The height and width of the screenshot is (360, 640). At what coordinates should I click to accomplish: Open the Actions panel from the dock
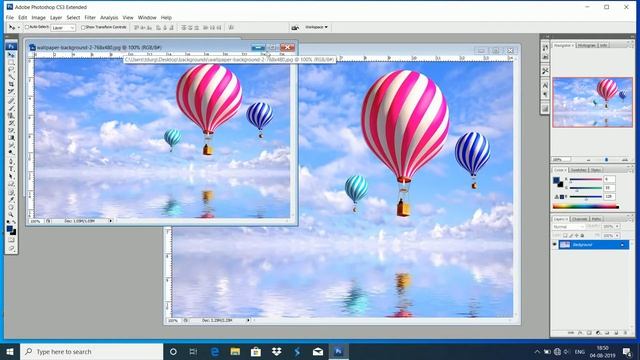pyautogui.click(x=545, y=57)
